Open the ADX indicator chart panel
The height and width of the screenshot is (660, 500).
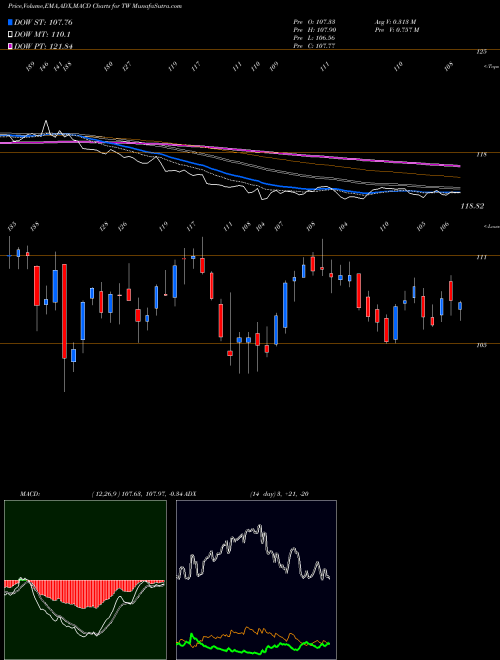pos(256,580)
